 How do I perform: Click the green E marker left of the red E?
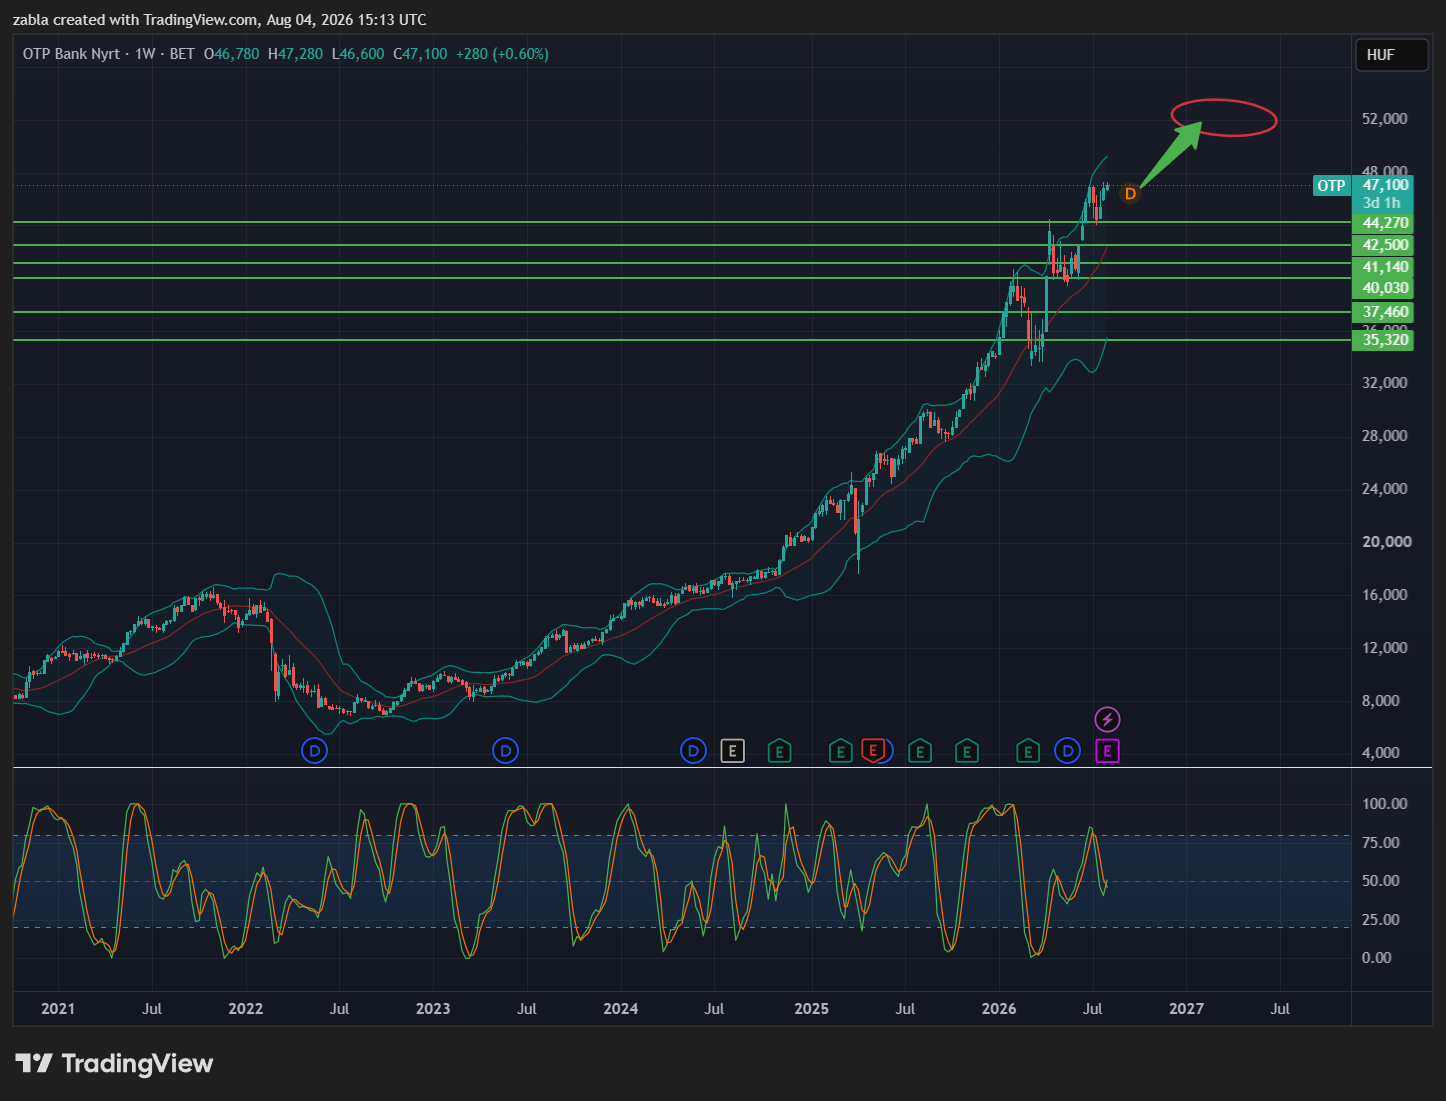coord(841,751)
